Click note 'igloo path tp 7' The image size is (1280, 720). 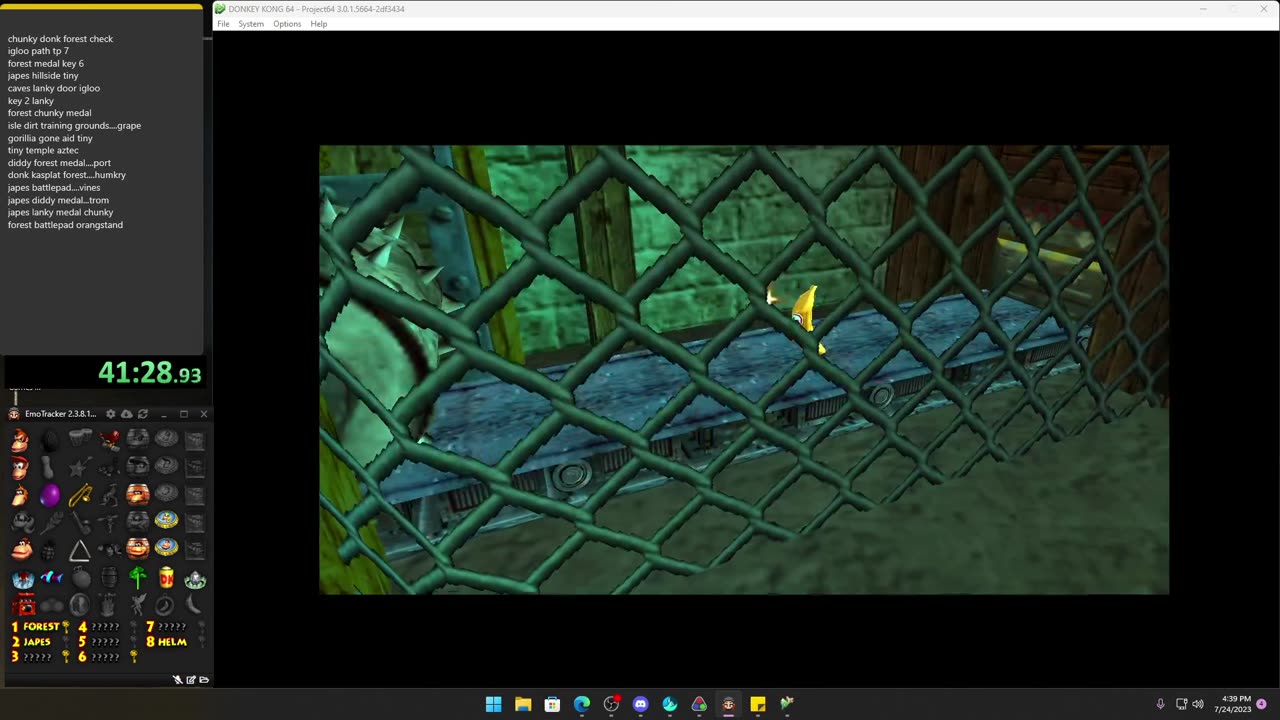[x=38, y=51]
